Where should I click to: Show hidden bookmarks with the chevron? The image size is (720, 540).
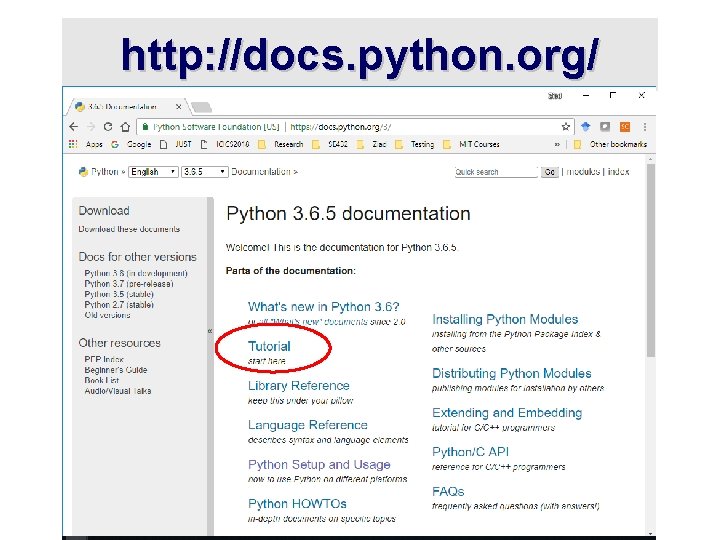click(x=557, y=144)
